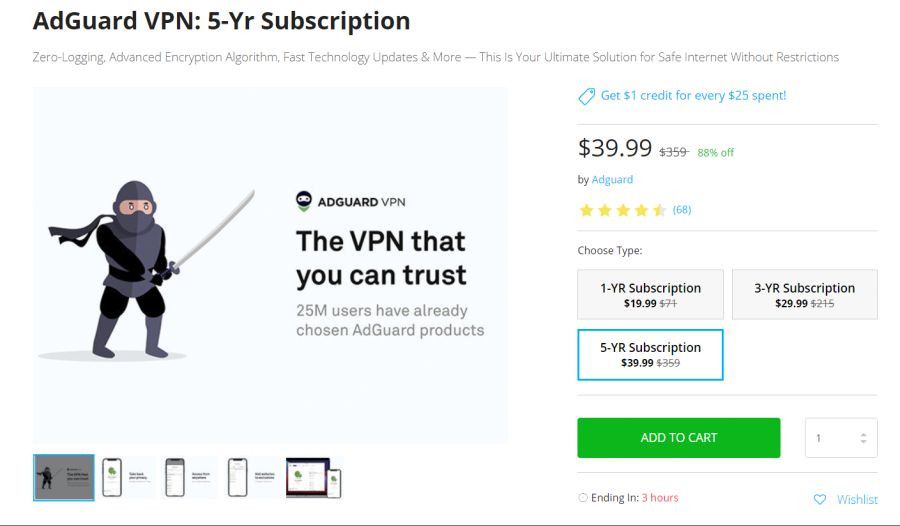Open the 68 reviews link

click(x=682, y=210)
